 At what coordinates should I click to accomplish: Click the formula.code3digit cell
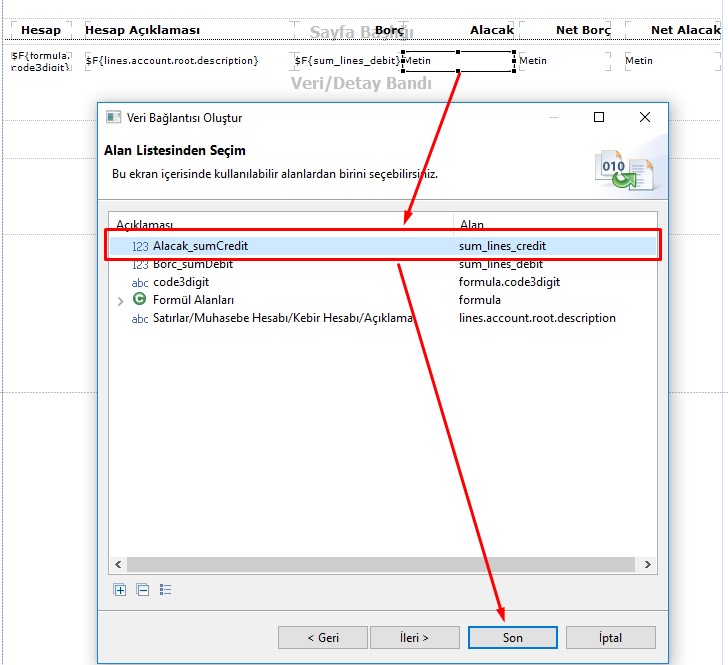(509, 282)
